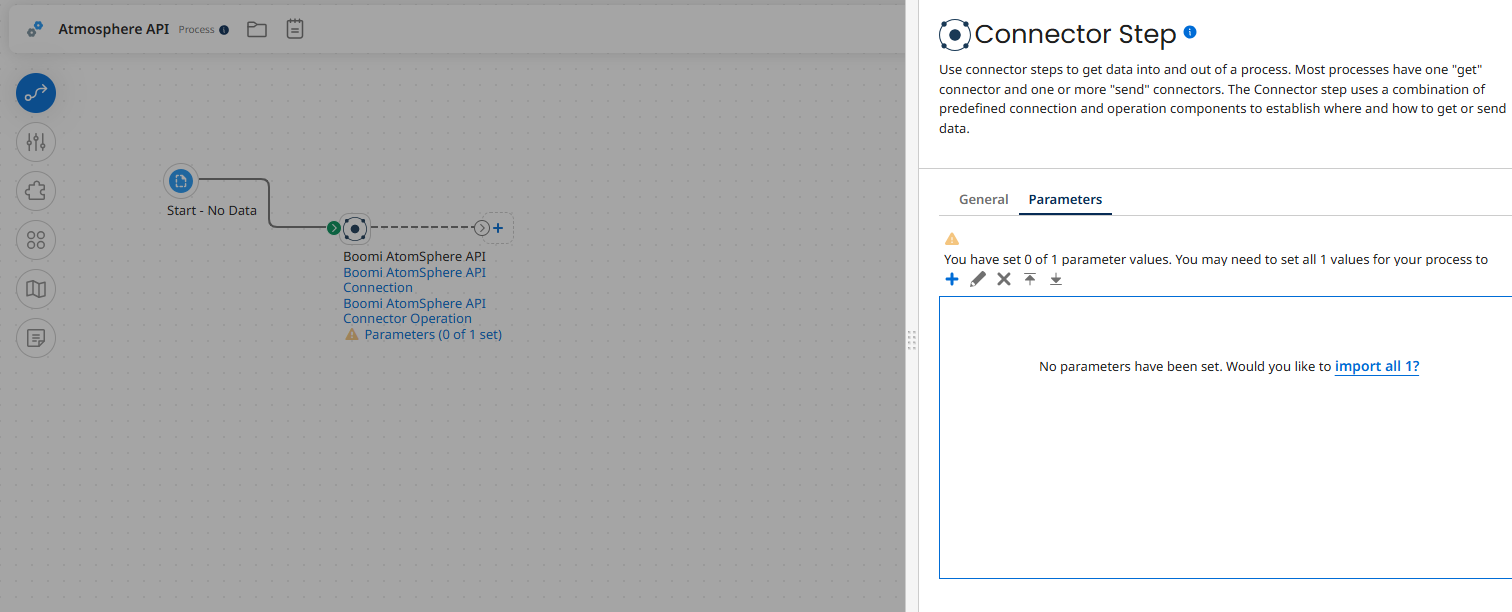Image resolution: width=1512 pixels, height=612 pixels.
Task: Switch to the General tab
Action: tap(983, 199)
